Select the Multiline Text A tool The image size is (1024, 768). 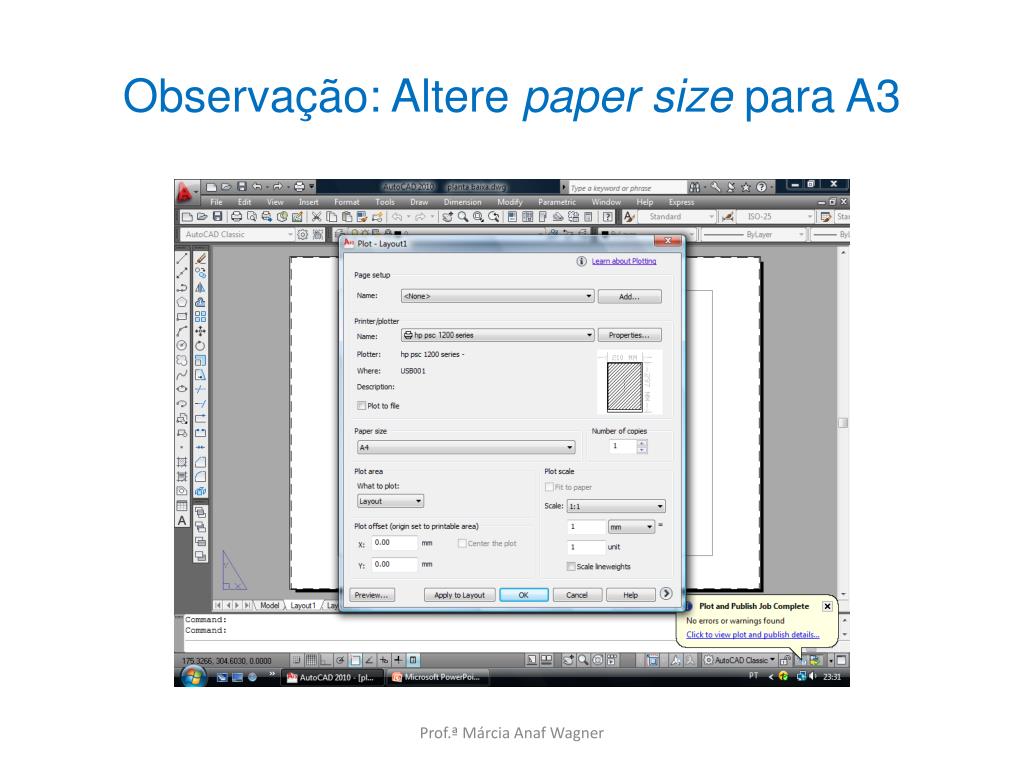182,520
